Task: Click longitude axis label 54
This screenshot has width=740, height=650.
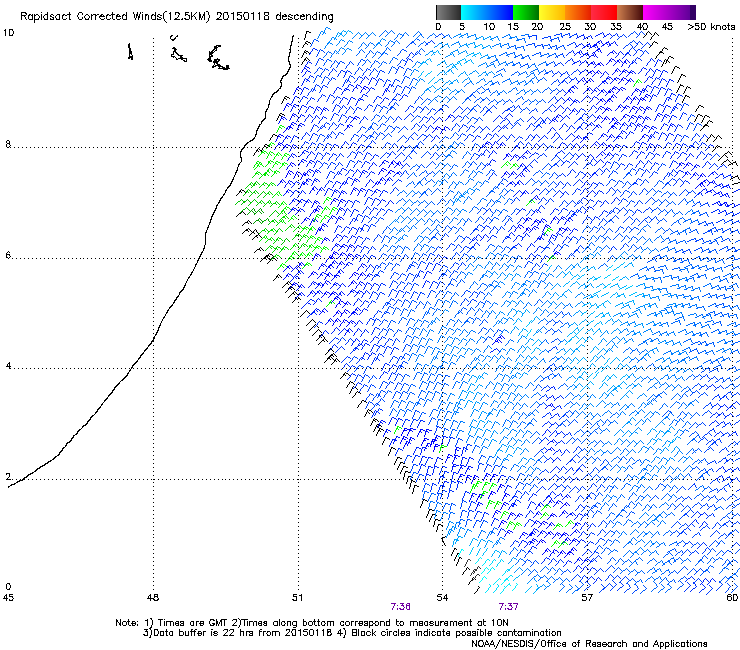Action: pyautogui.click(x=442, y=598)
